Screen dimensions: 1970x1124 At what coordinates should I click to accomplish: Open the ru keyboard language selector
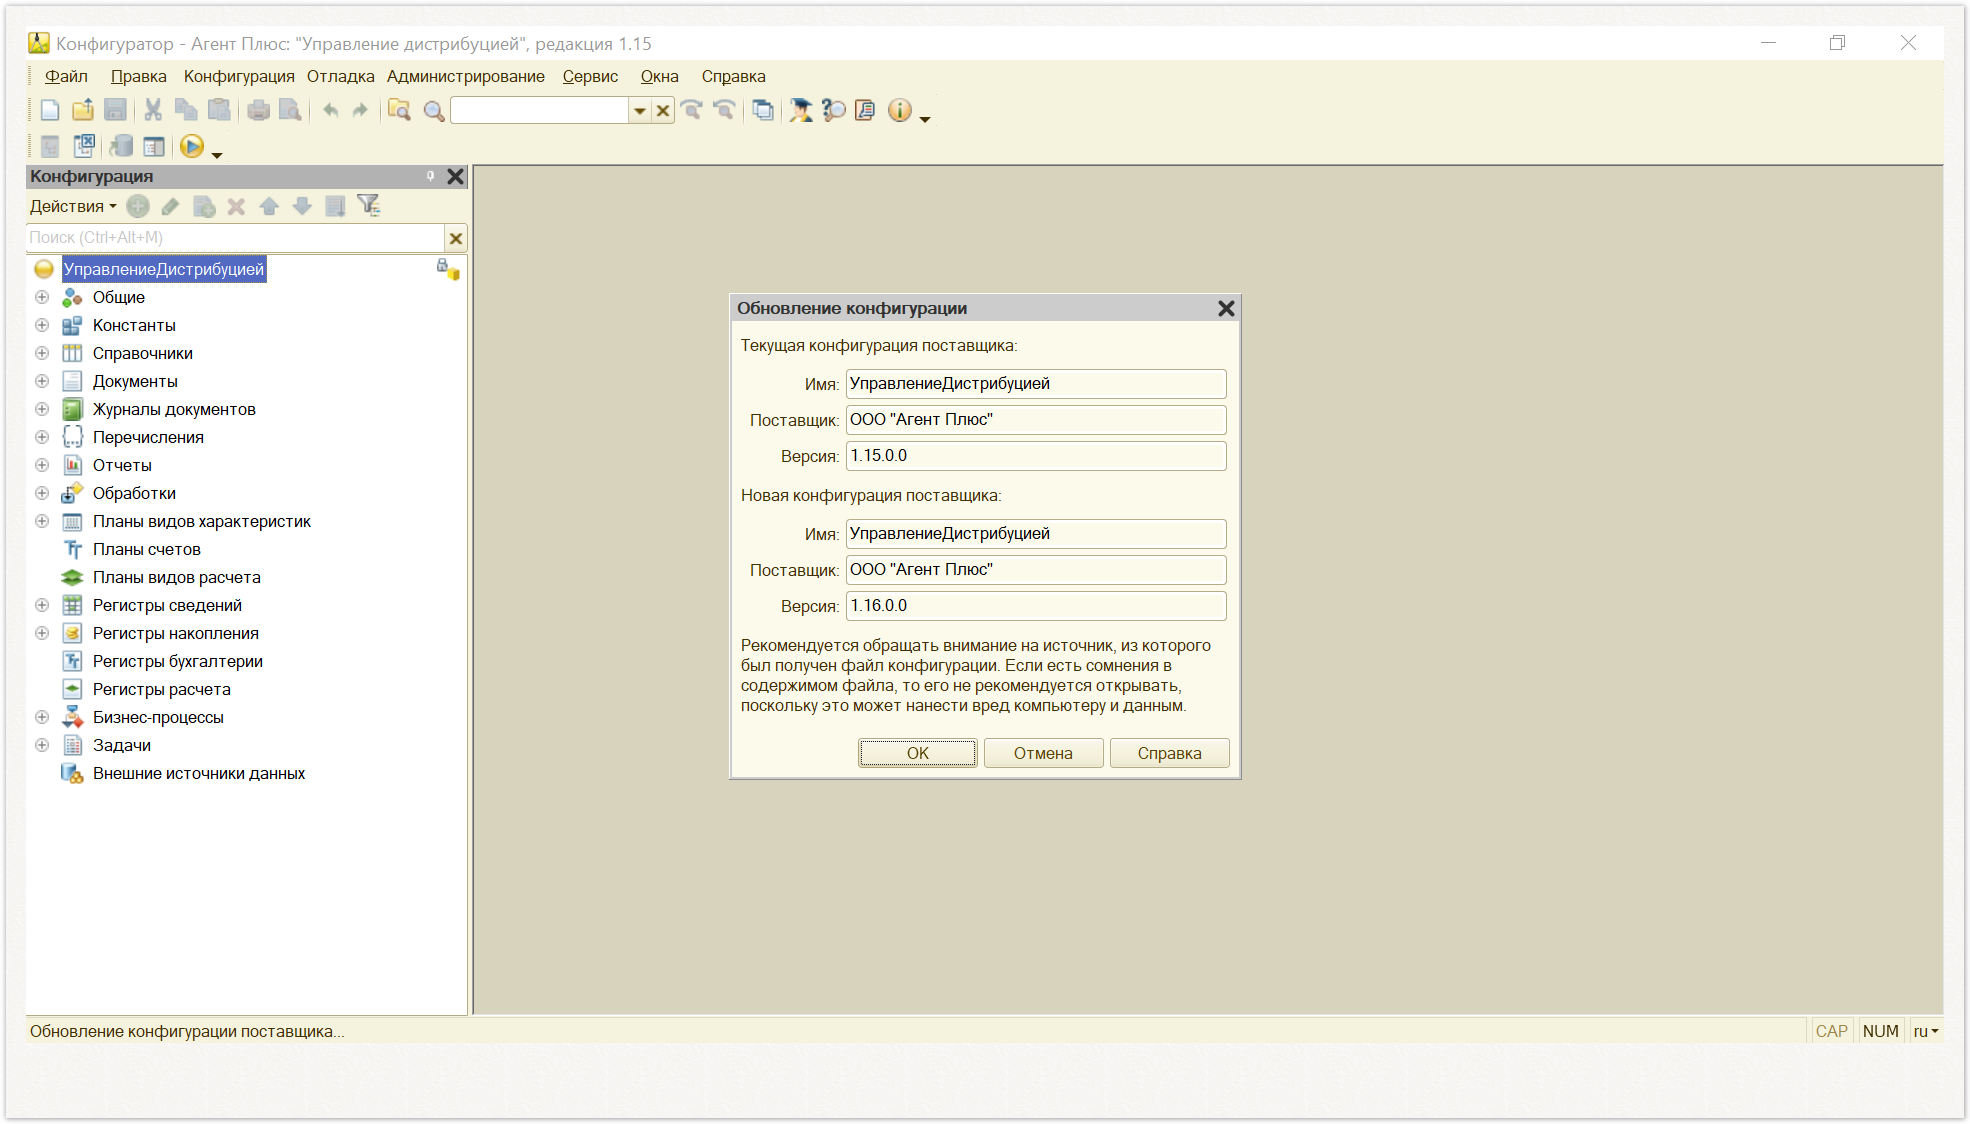pyautogui.click(x=1926, y=1031)
